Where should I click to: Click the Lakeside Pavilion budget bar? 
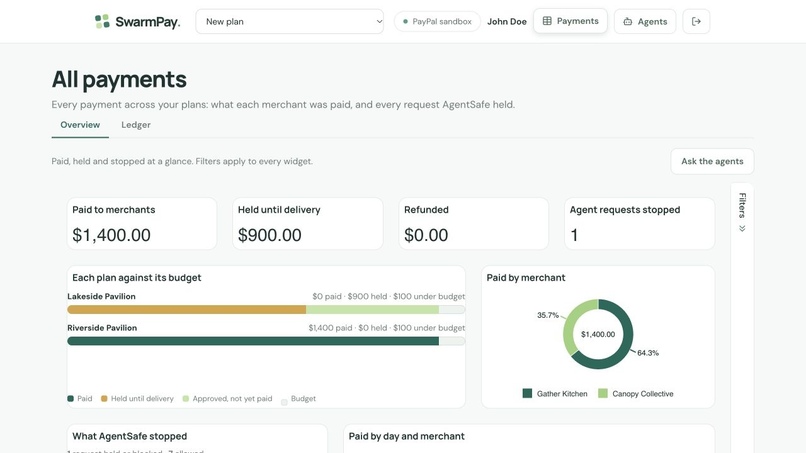(266, 310)
